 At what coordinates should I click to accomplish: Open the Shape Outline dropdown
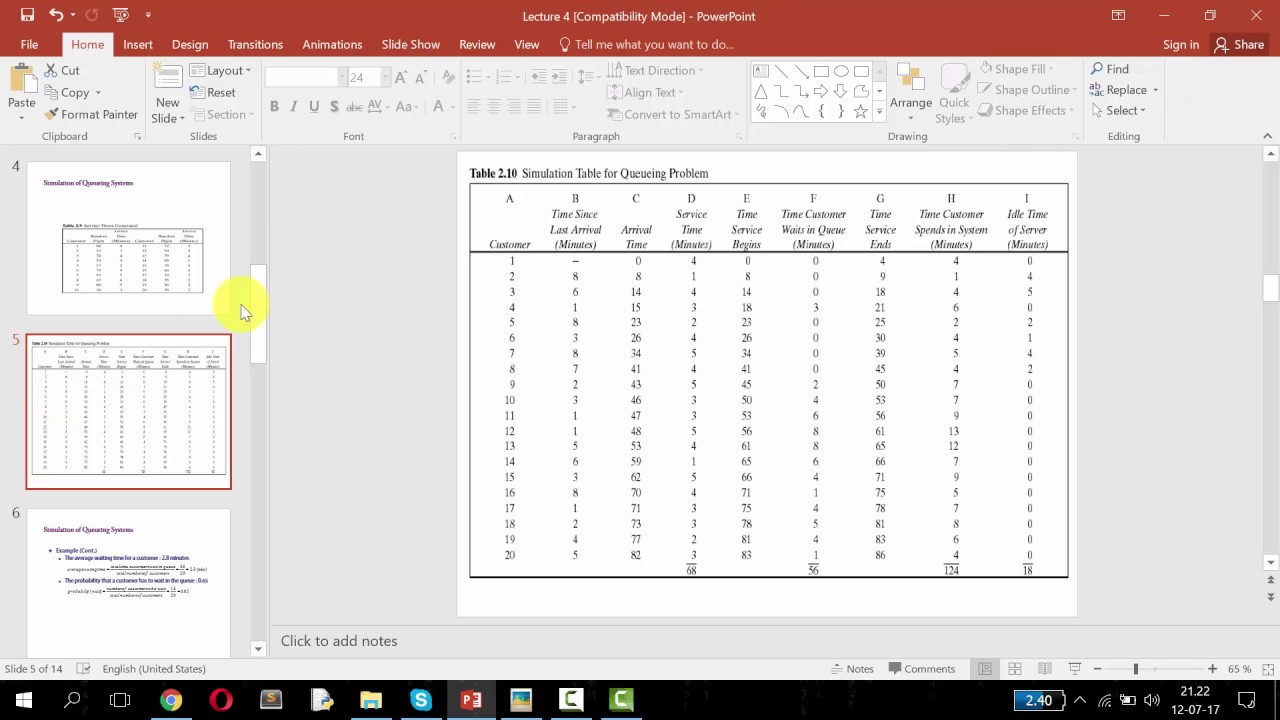[x=1025, y=89]
